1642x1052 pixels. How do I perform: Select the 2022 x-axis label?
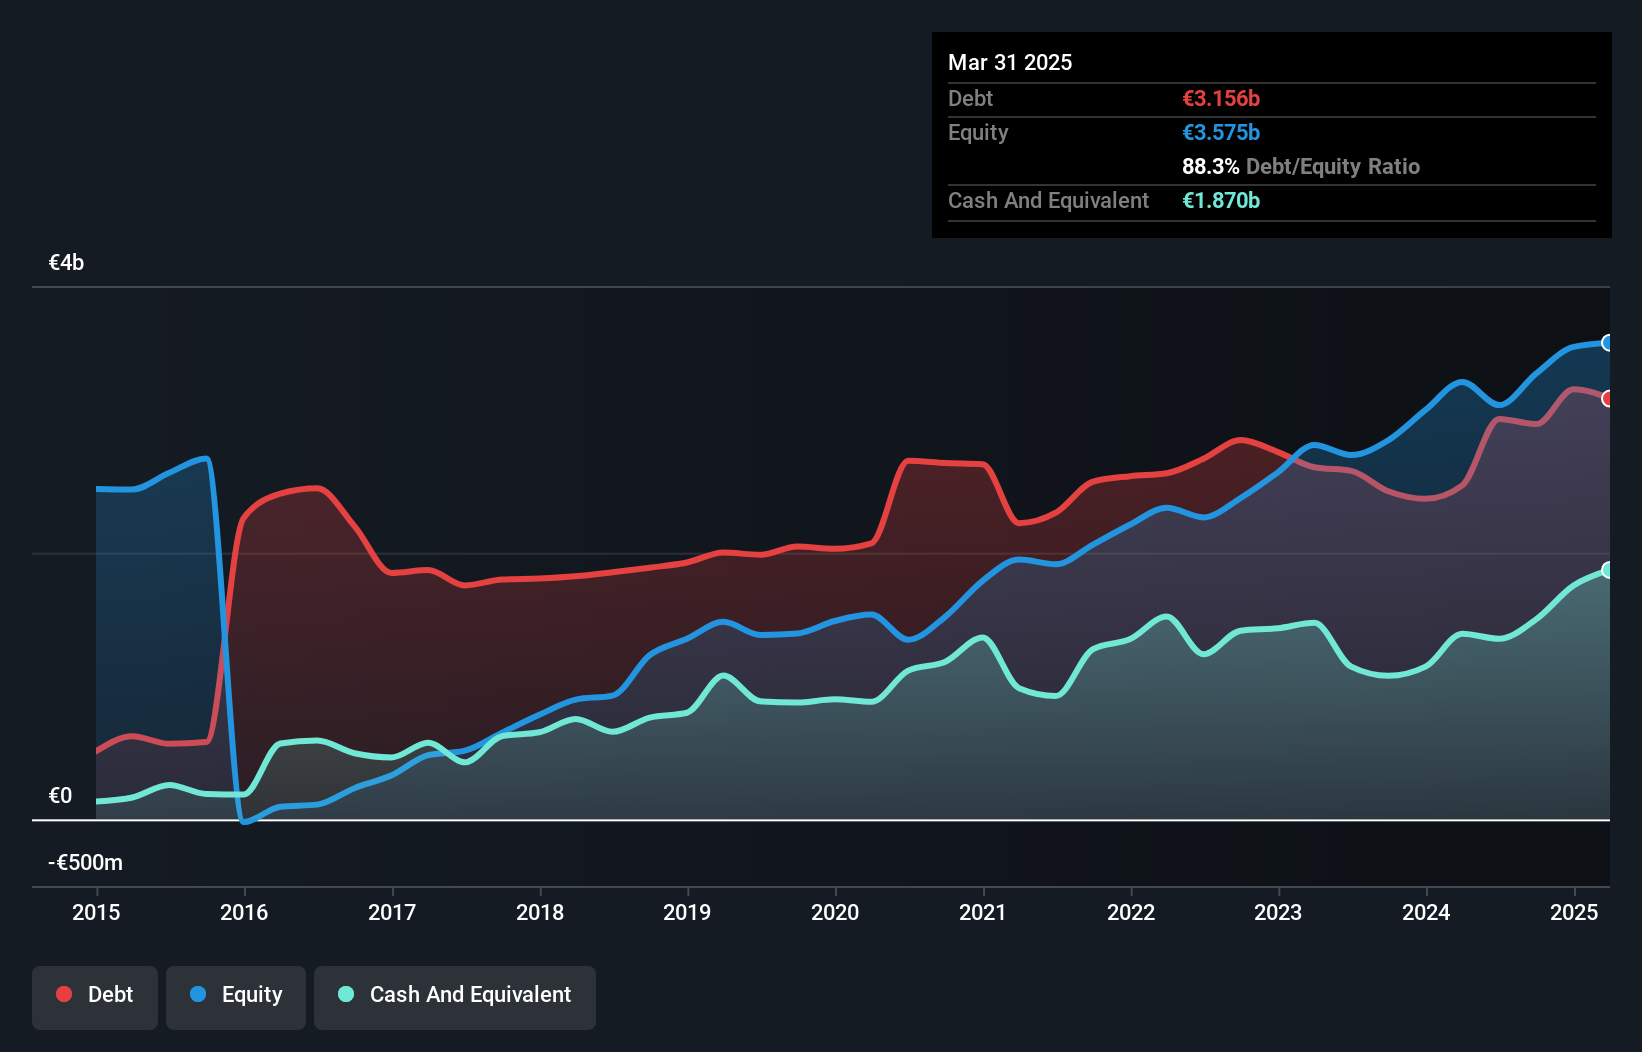pos(1131,912)
